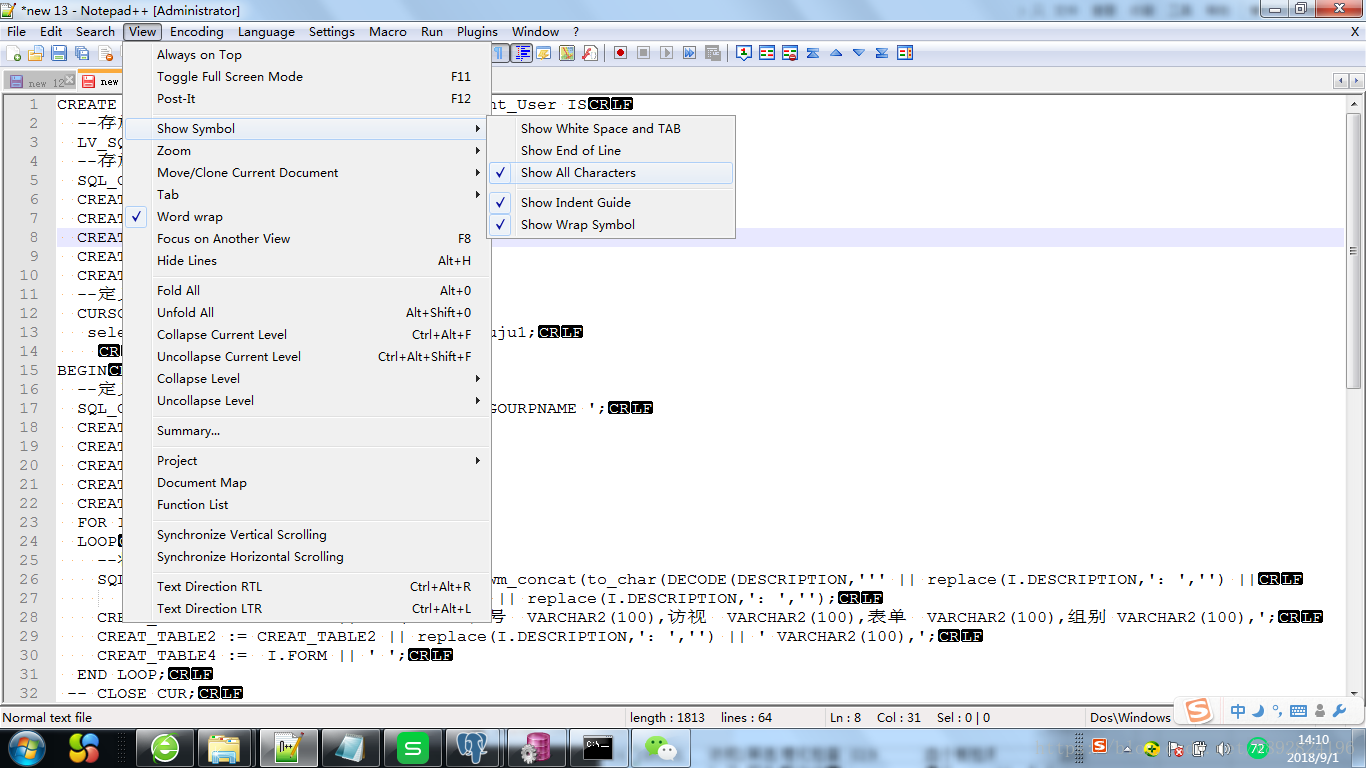This screenshot has height=768, width=1366.
Task: Open the File menu
Action: tap(17, 31)
